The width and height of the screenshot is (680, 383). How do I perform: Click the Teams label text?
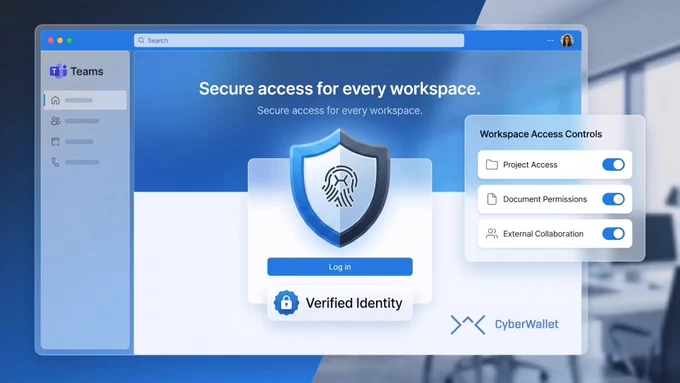(x=87, y=71)
